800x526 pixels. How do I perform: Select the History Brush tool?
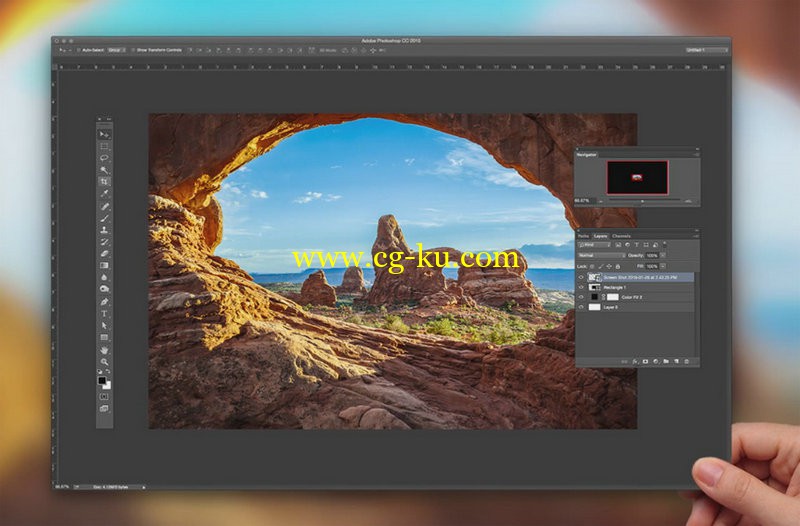(104, 242)
